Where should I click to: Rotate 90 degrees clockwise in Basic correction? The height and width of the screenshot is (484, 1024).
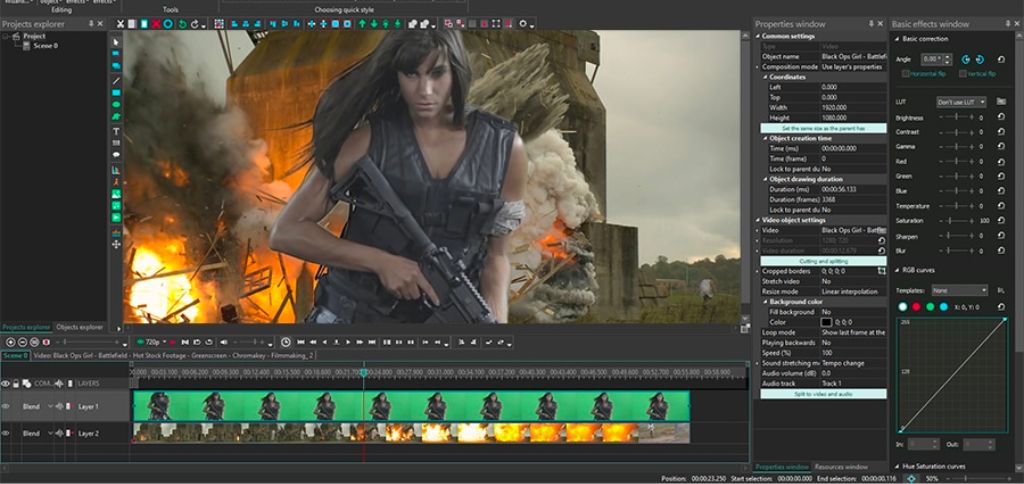[979, 59]
